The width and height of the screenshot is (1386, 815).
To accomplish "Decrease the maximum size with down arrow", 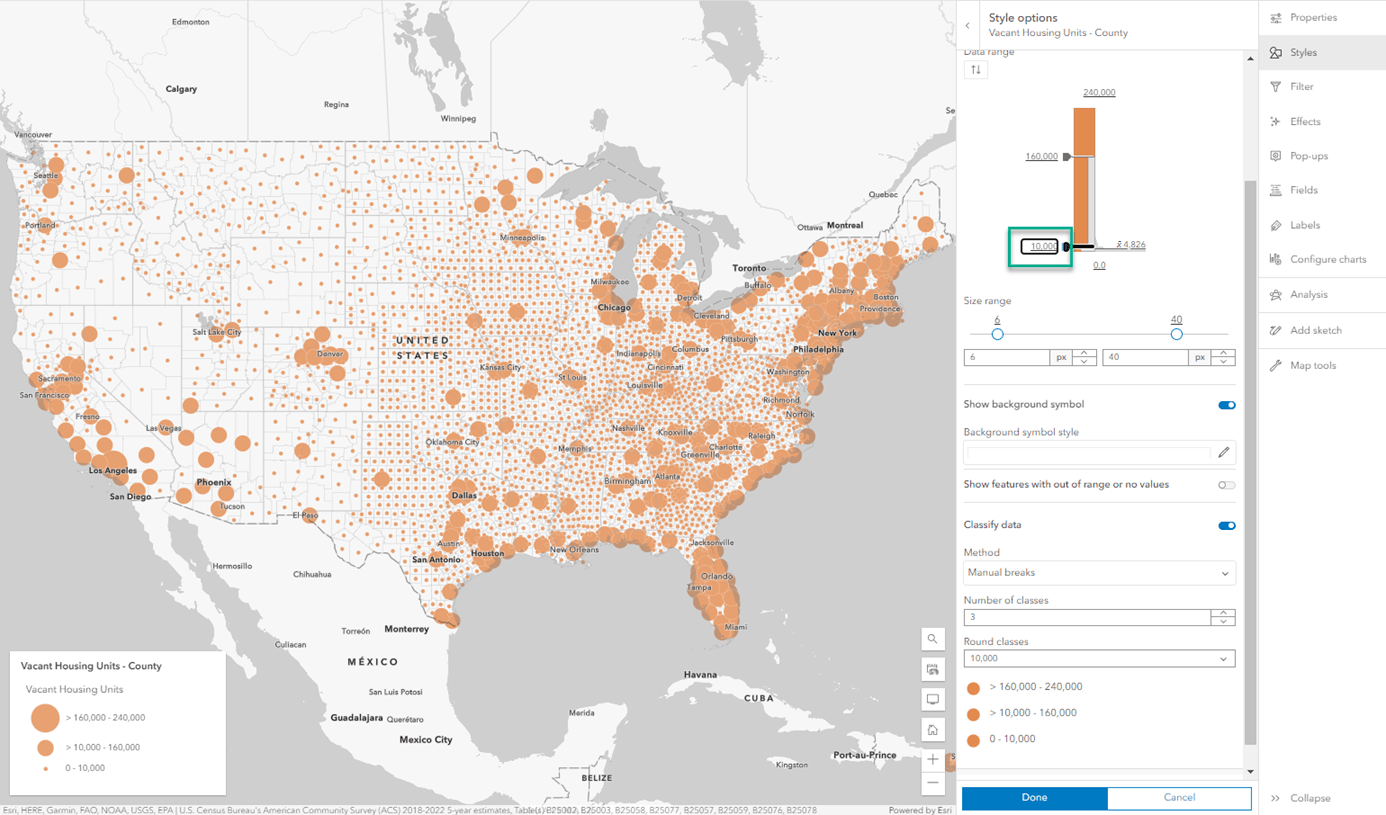I will click(x=1224, y=362).
